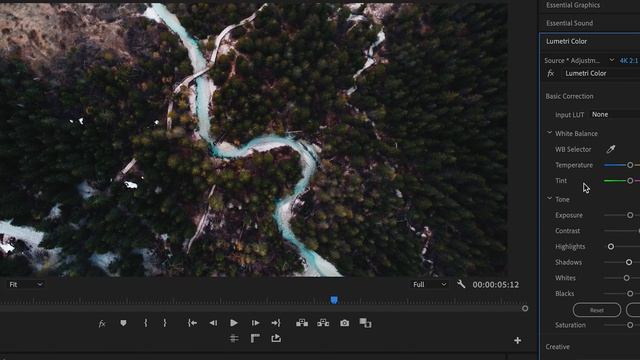
Task: Go to Out point button
Action: point(276,323)
